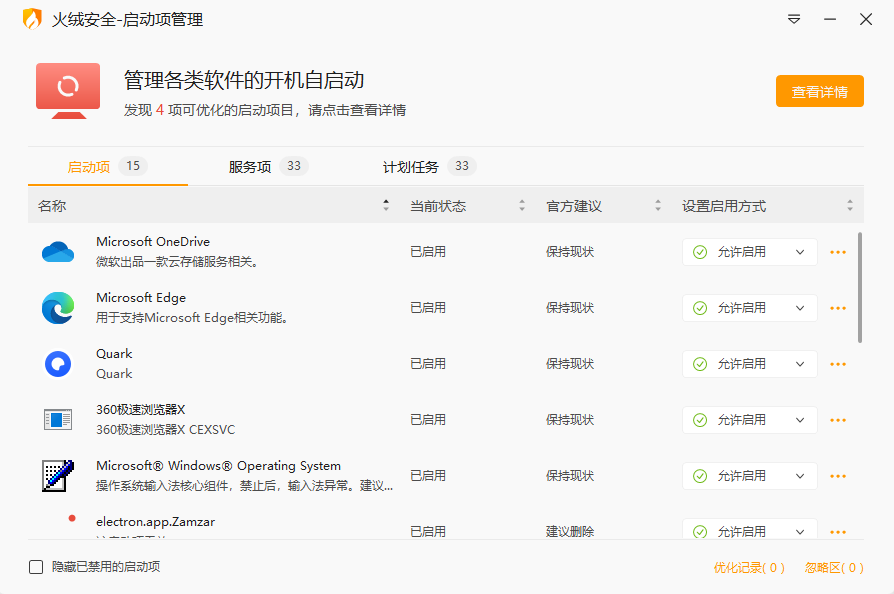This screenshot has width=894, height=594.
Task: Click the Microsoft Edge browser icon
Action: click(58, 308)
